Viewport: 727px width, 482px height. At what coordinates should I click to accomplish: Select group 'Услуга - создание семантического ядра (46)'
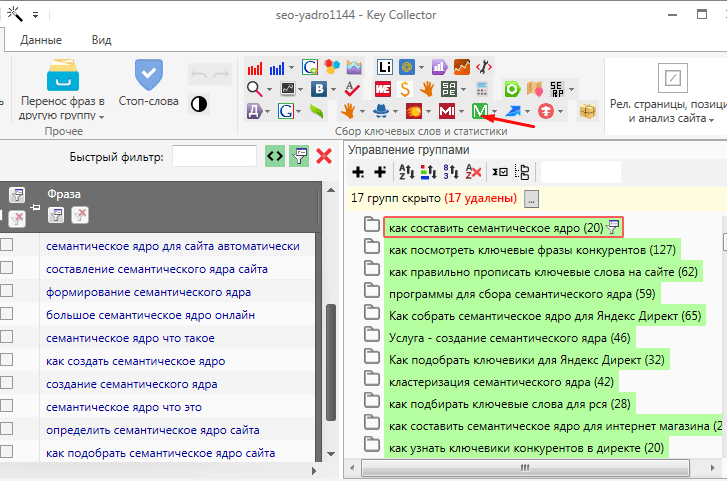[510, 338]
